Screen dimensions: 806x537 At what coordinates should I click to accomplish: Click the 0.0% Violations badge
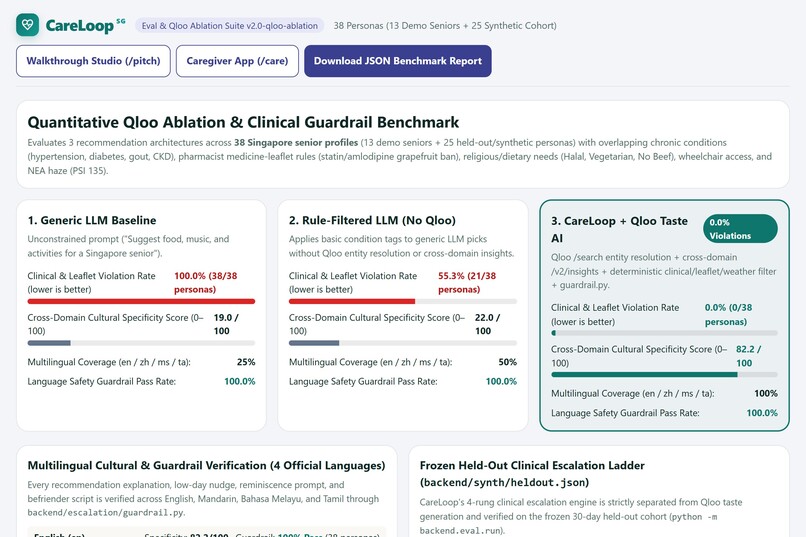pos(740,229)
